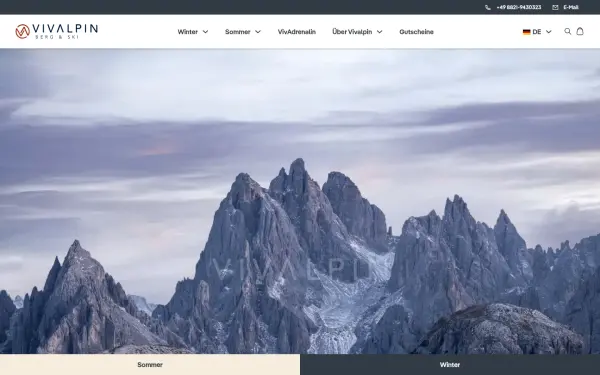This screenshot has height=375, width=600.
Task: Click the mountain hero banner image
Action: (x=300, y=201)
